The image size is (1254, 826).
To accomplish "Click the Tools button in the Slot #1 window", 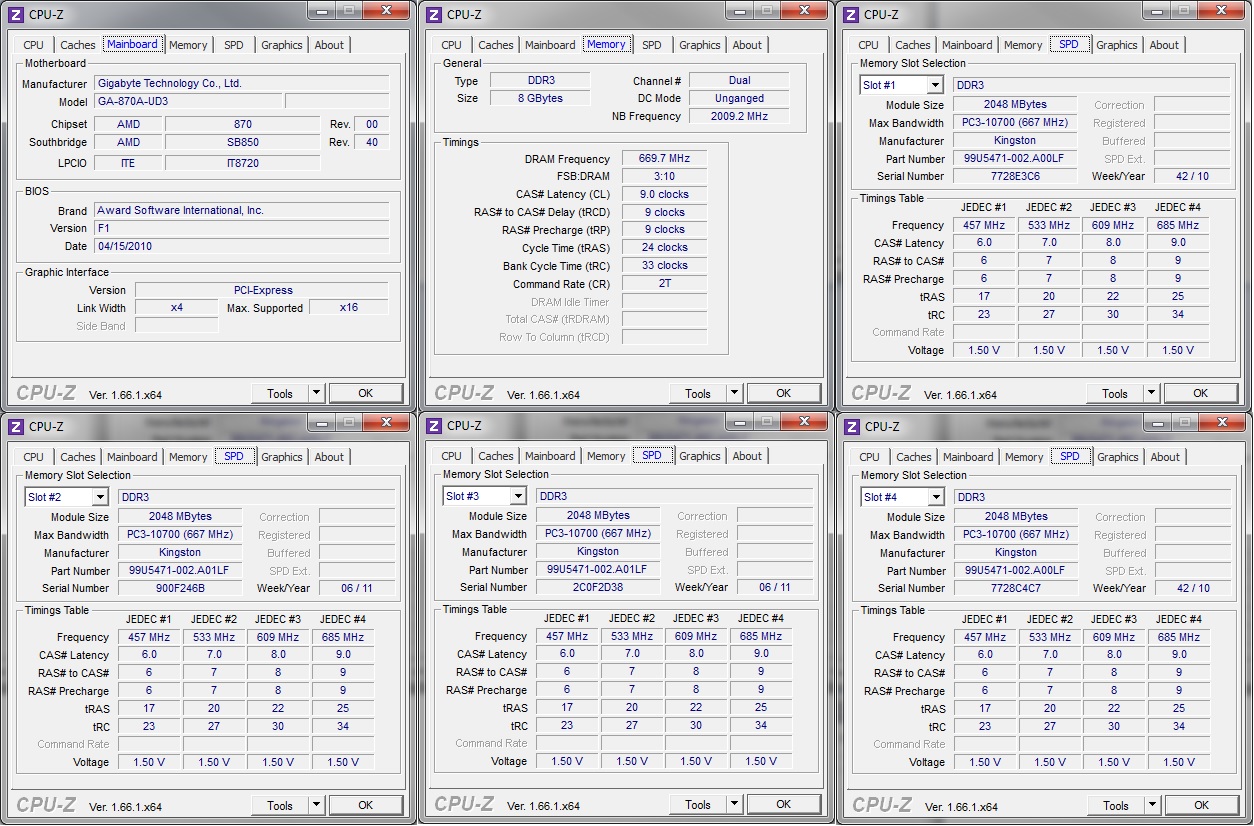I will (1115, 394).
